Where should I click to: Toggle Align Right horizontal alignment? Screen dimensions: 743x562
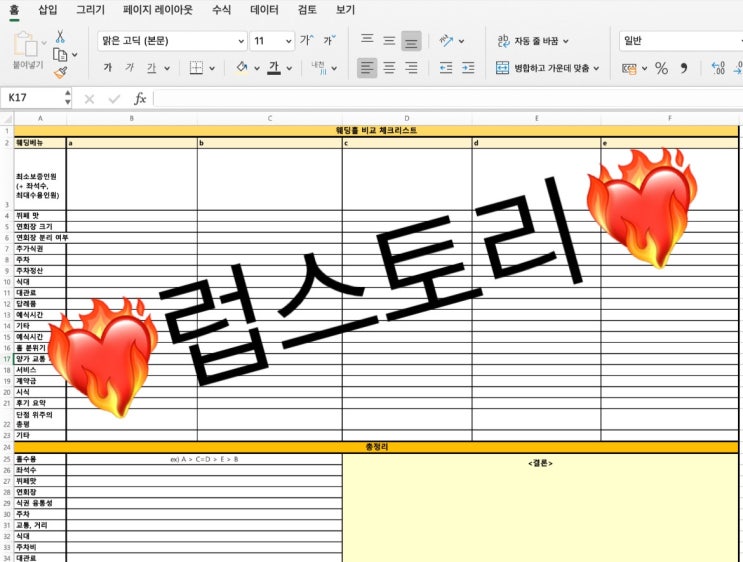(x=411, y=68)
